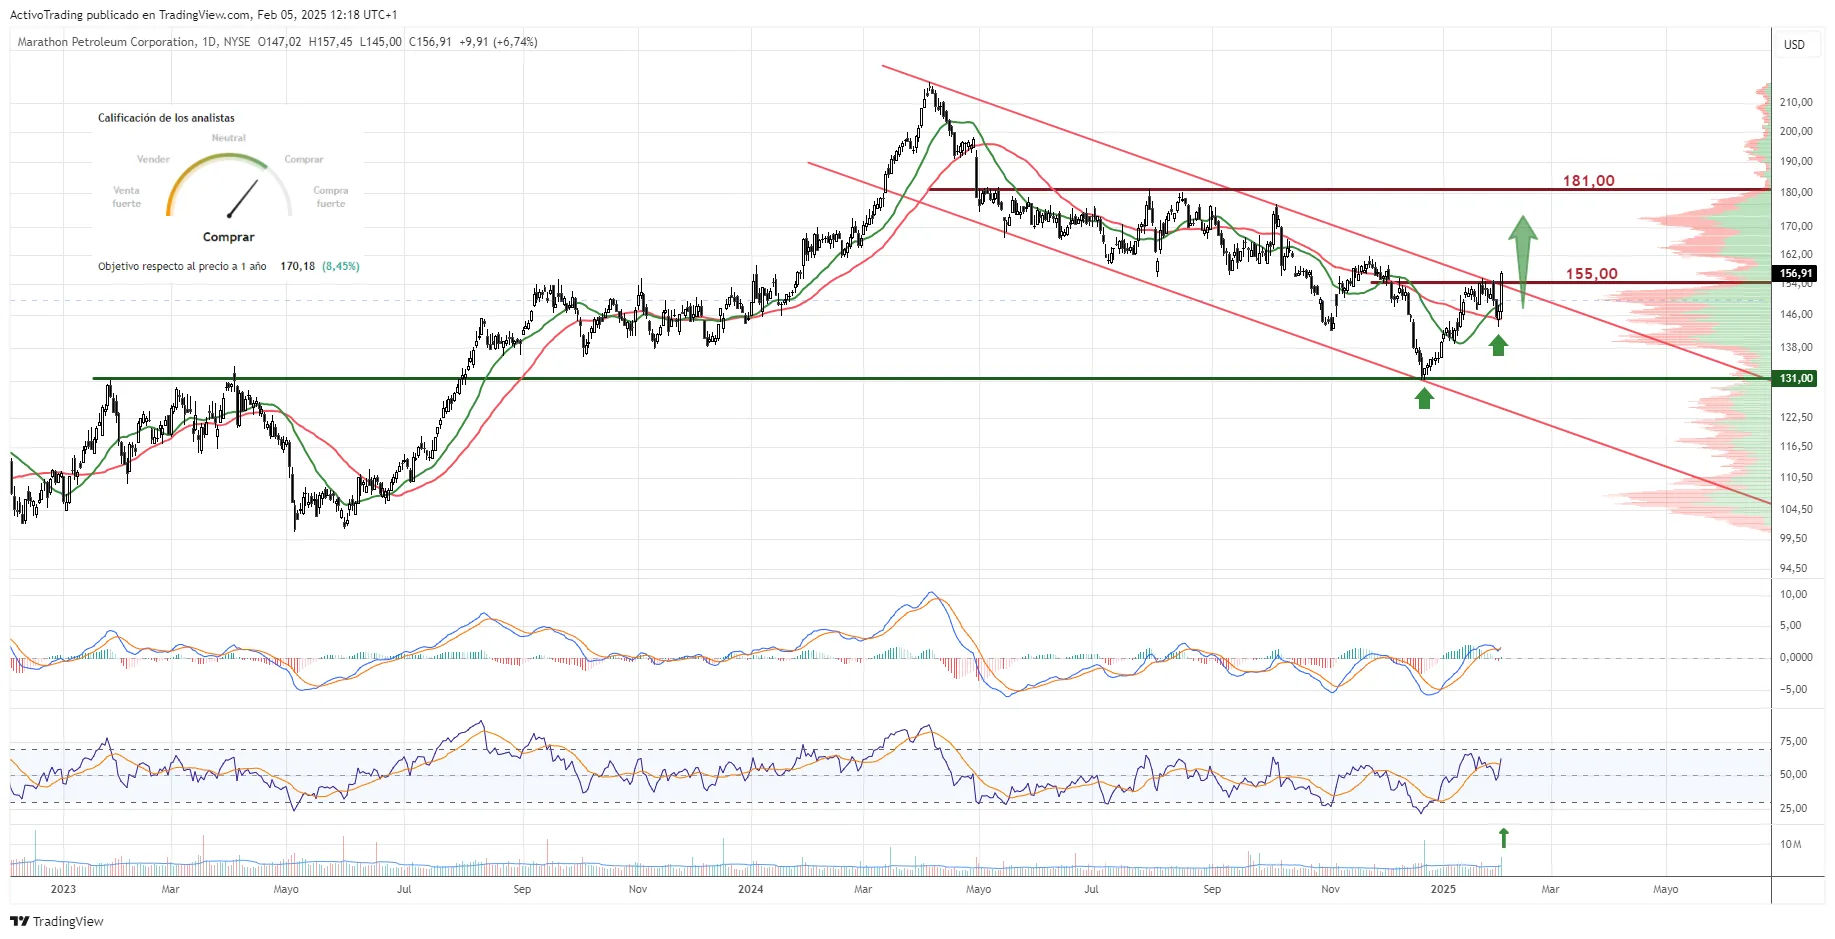The height and width of the screenshot is (939, 1835).
Task: Click the 'Comprar' rating result label
Action: (x=228, y=237)
